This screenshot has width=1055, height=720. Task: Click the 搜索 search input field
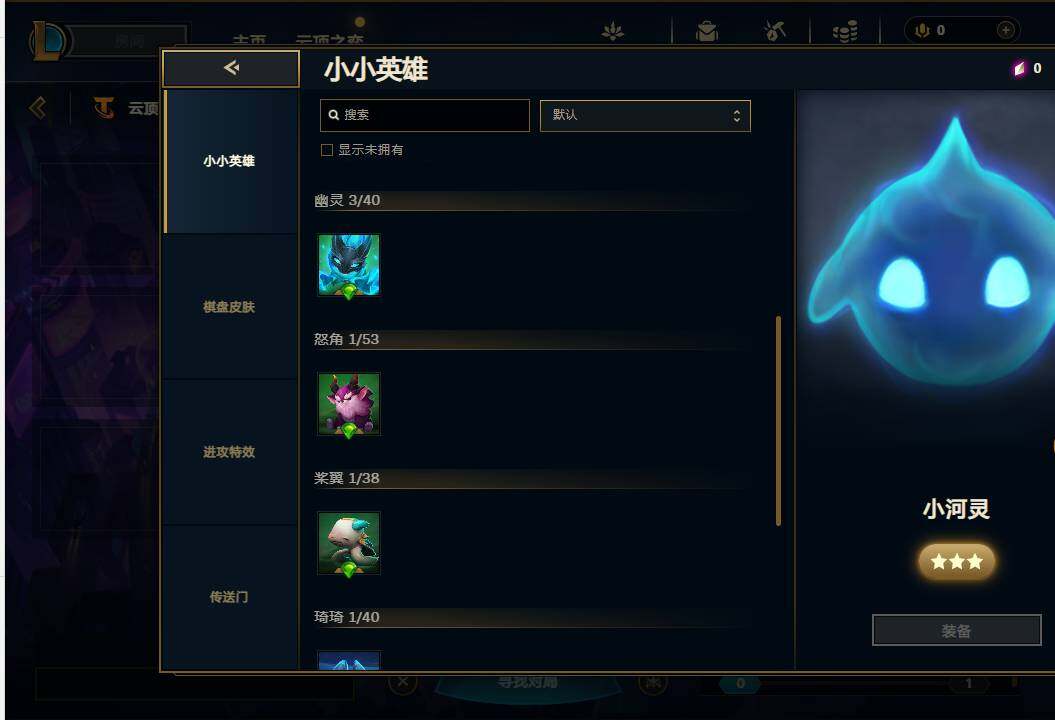(425, 116)
